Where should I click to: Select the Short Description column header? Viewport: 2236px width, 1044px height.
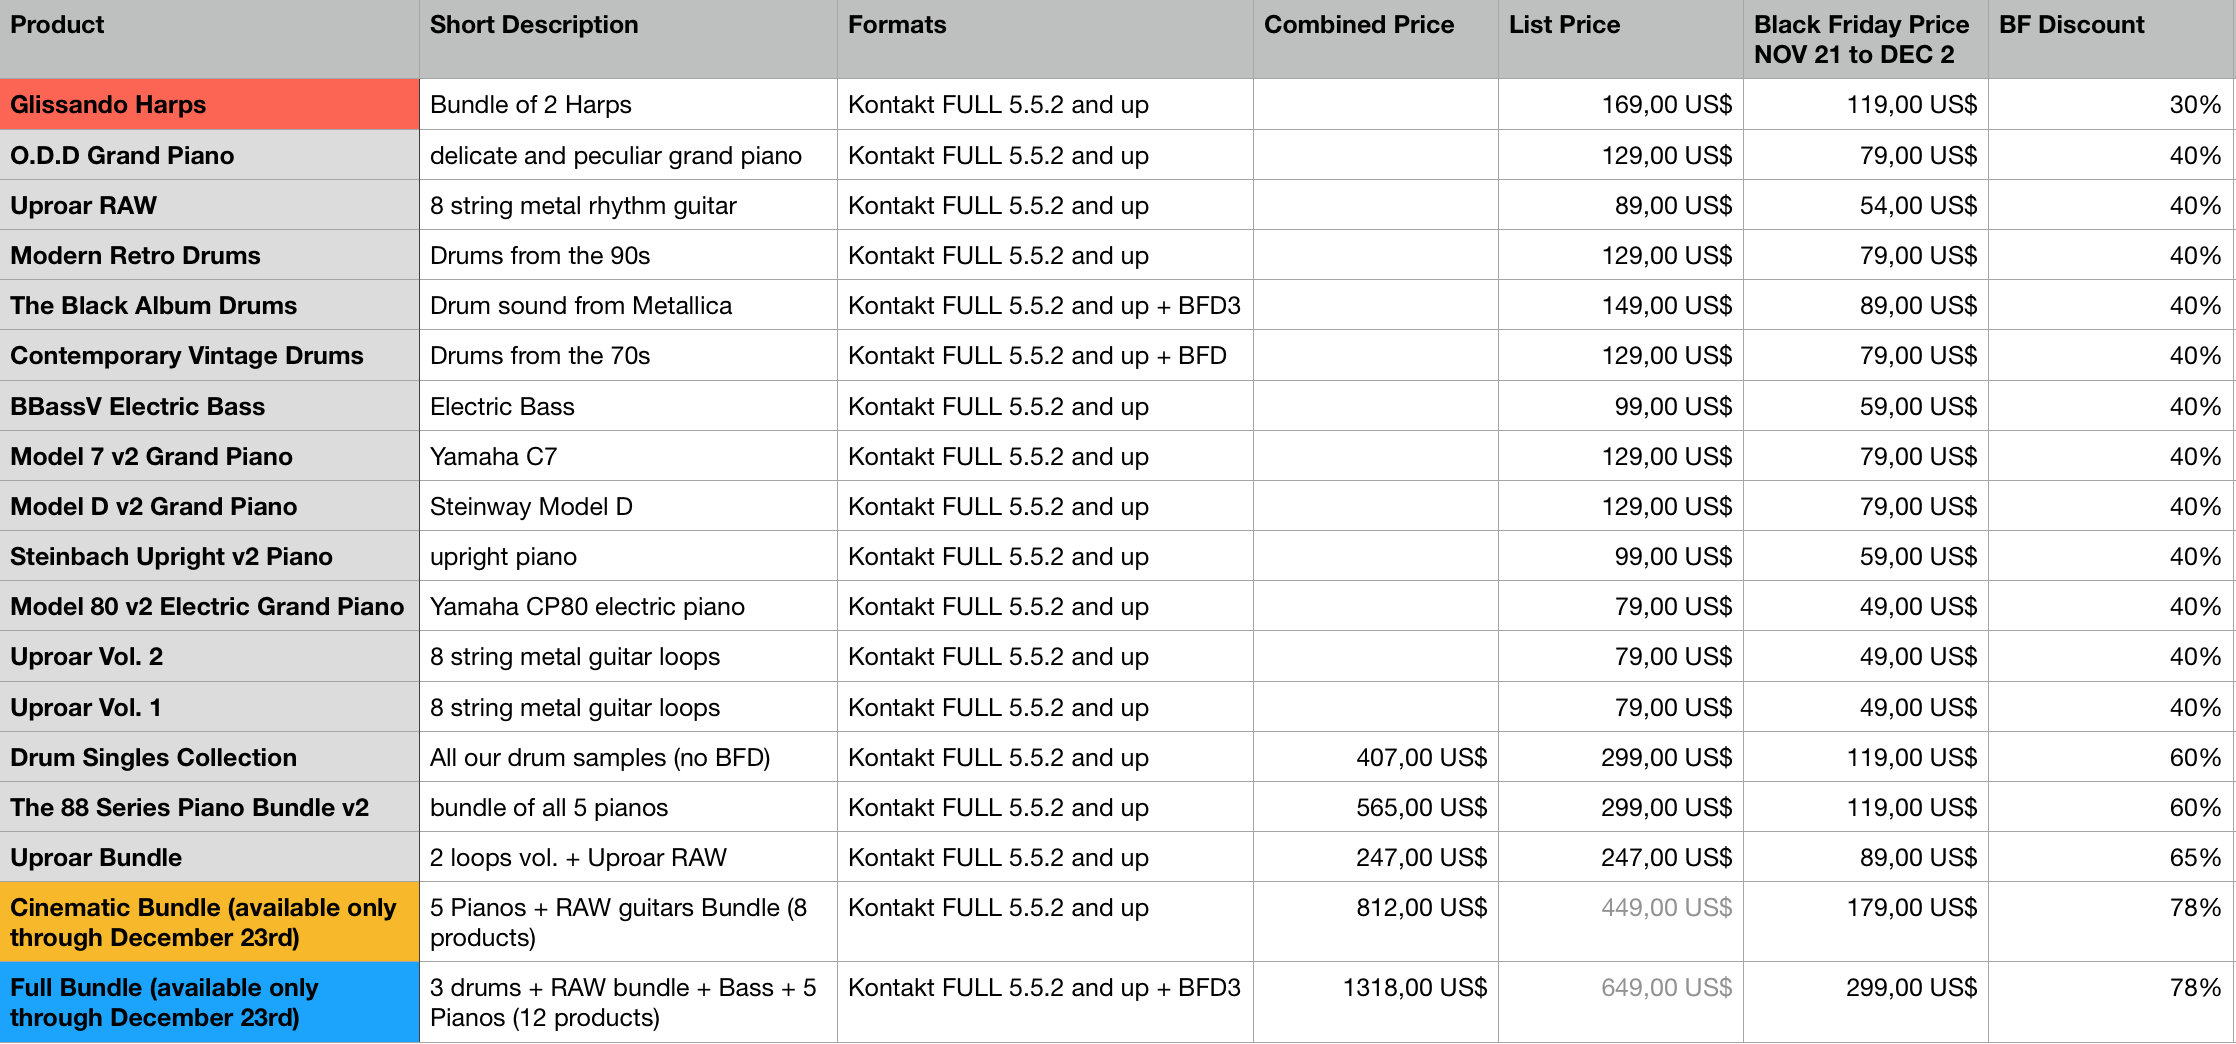[628, 39]
